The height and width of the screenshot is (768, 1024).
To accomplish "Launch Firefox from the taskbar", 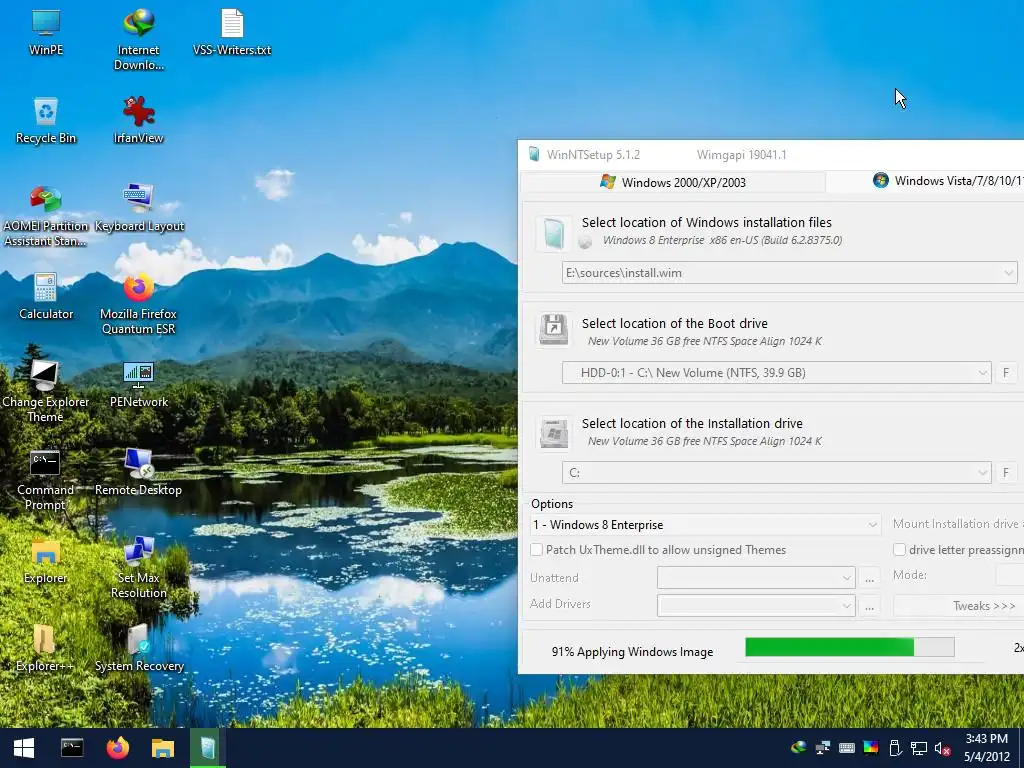I will coord(118,748).
